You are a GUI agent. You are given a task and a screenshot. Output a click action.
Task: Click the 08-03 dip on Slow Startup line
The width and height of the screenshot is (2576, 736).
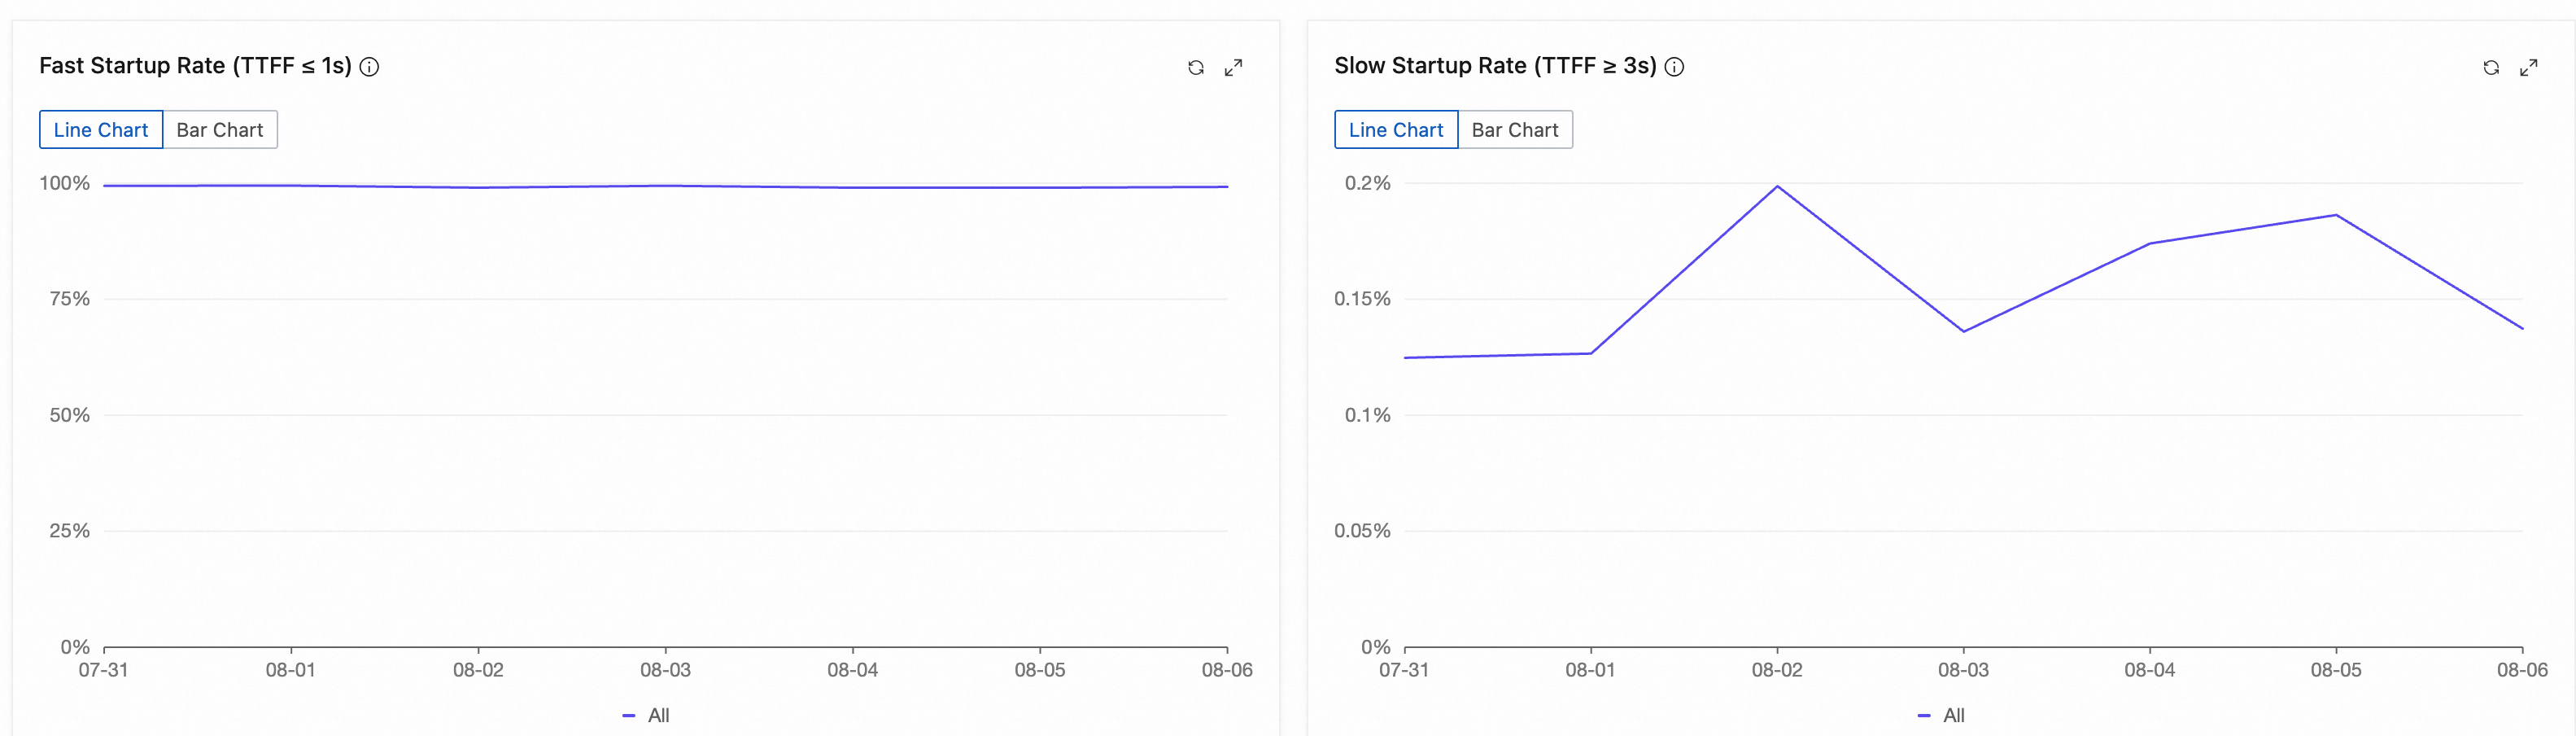coord(1963,331)
